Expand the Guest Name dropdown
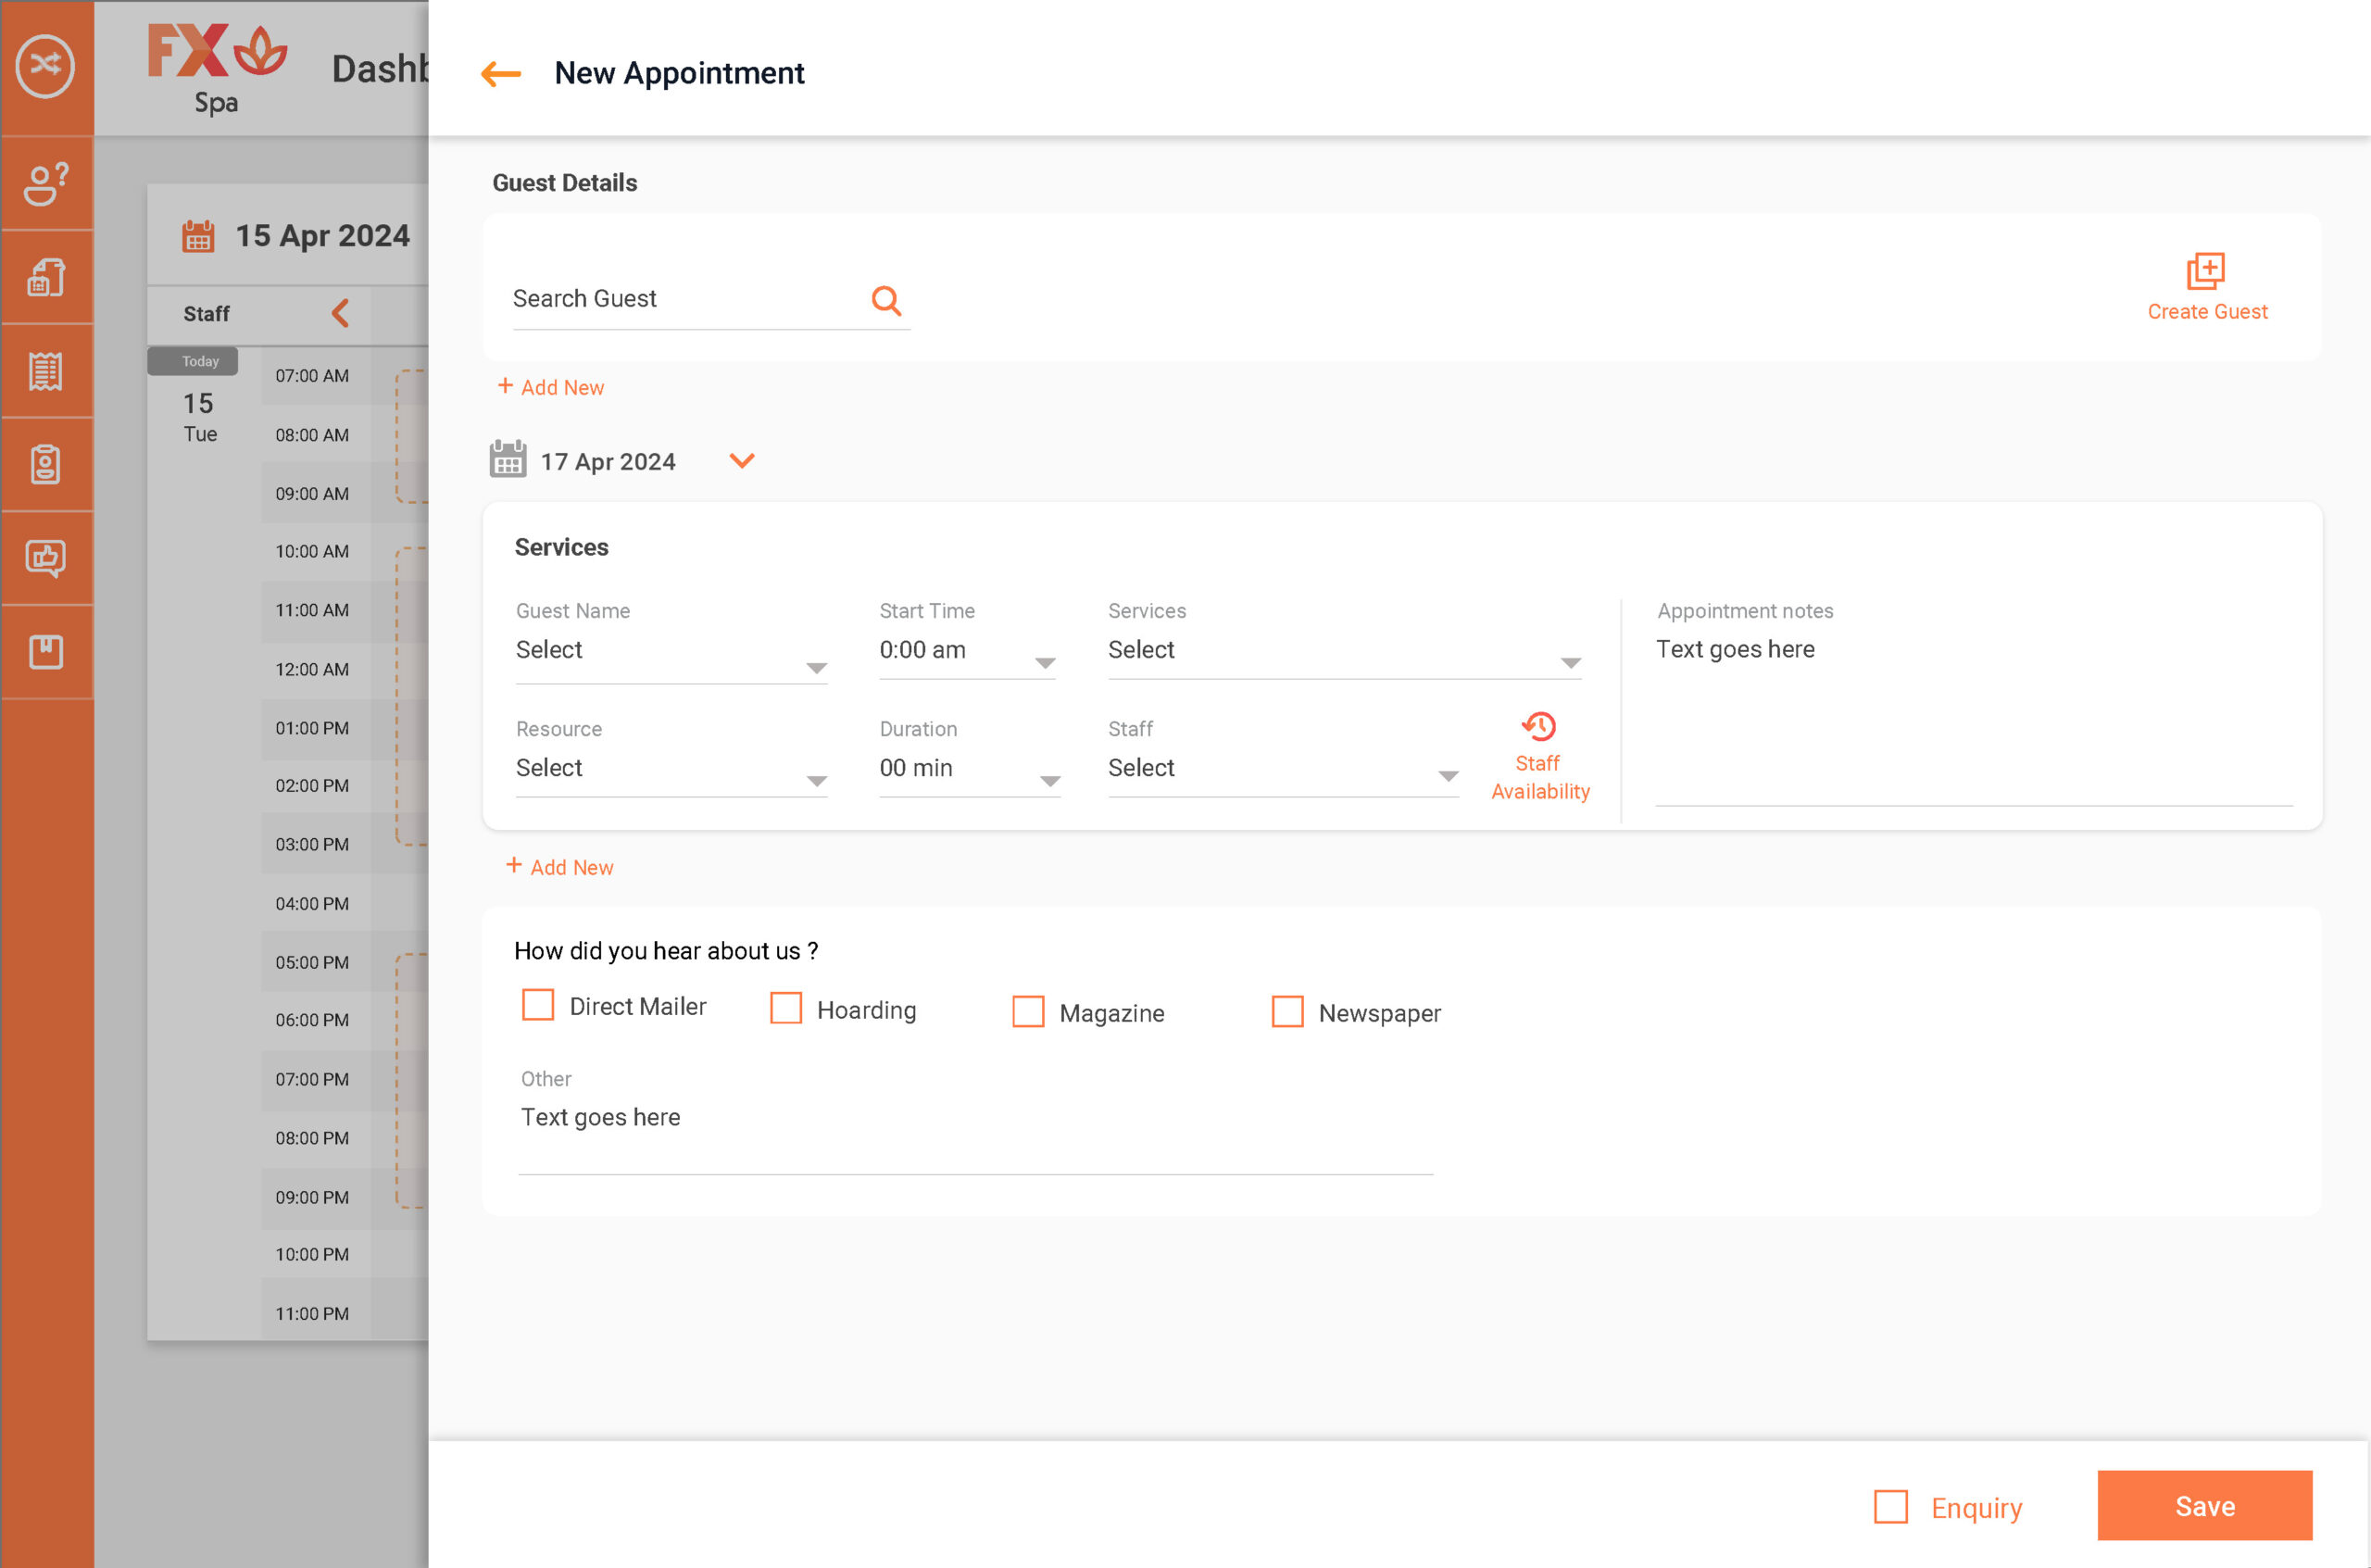This screenshot has width=2371, height=1568. tap(816, 668)
